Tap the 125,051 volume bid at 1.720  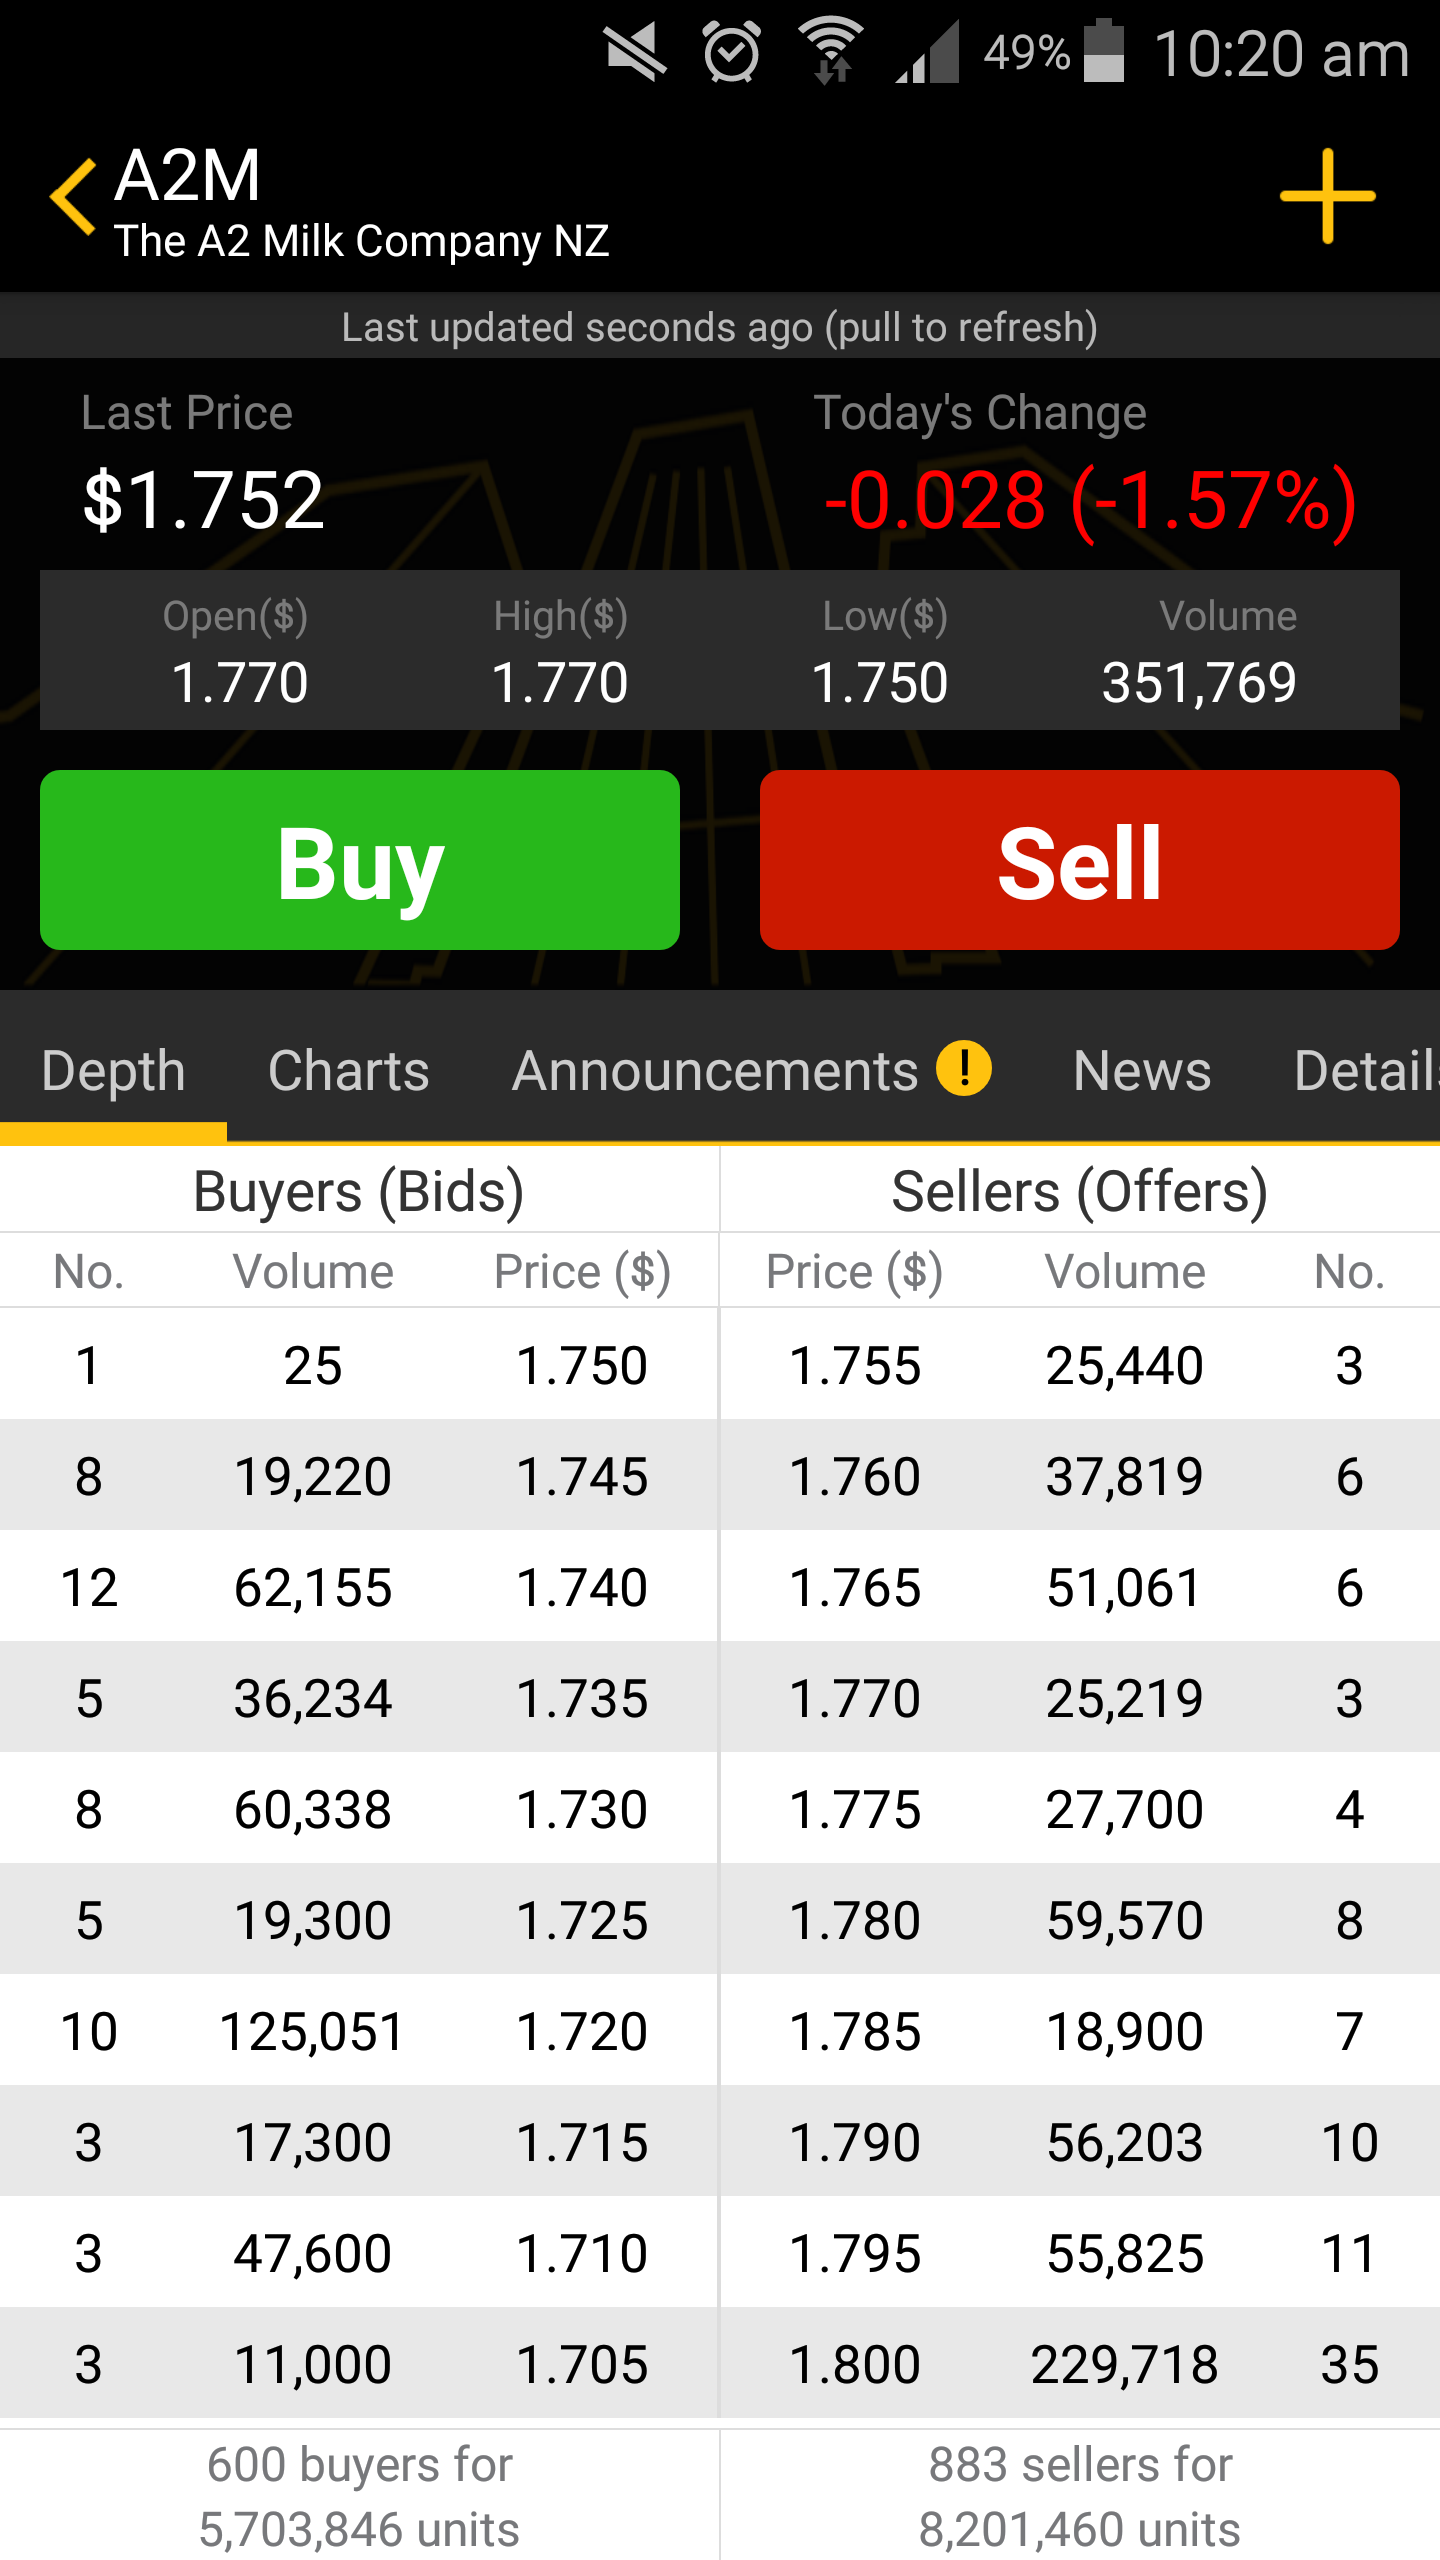311,2031
